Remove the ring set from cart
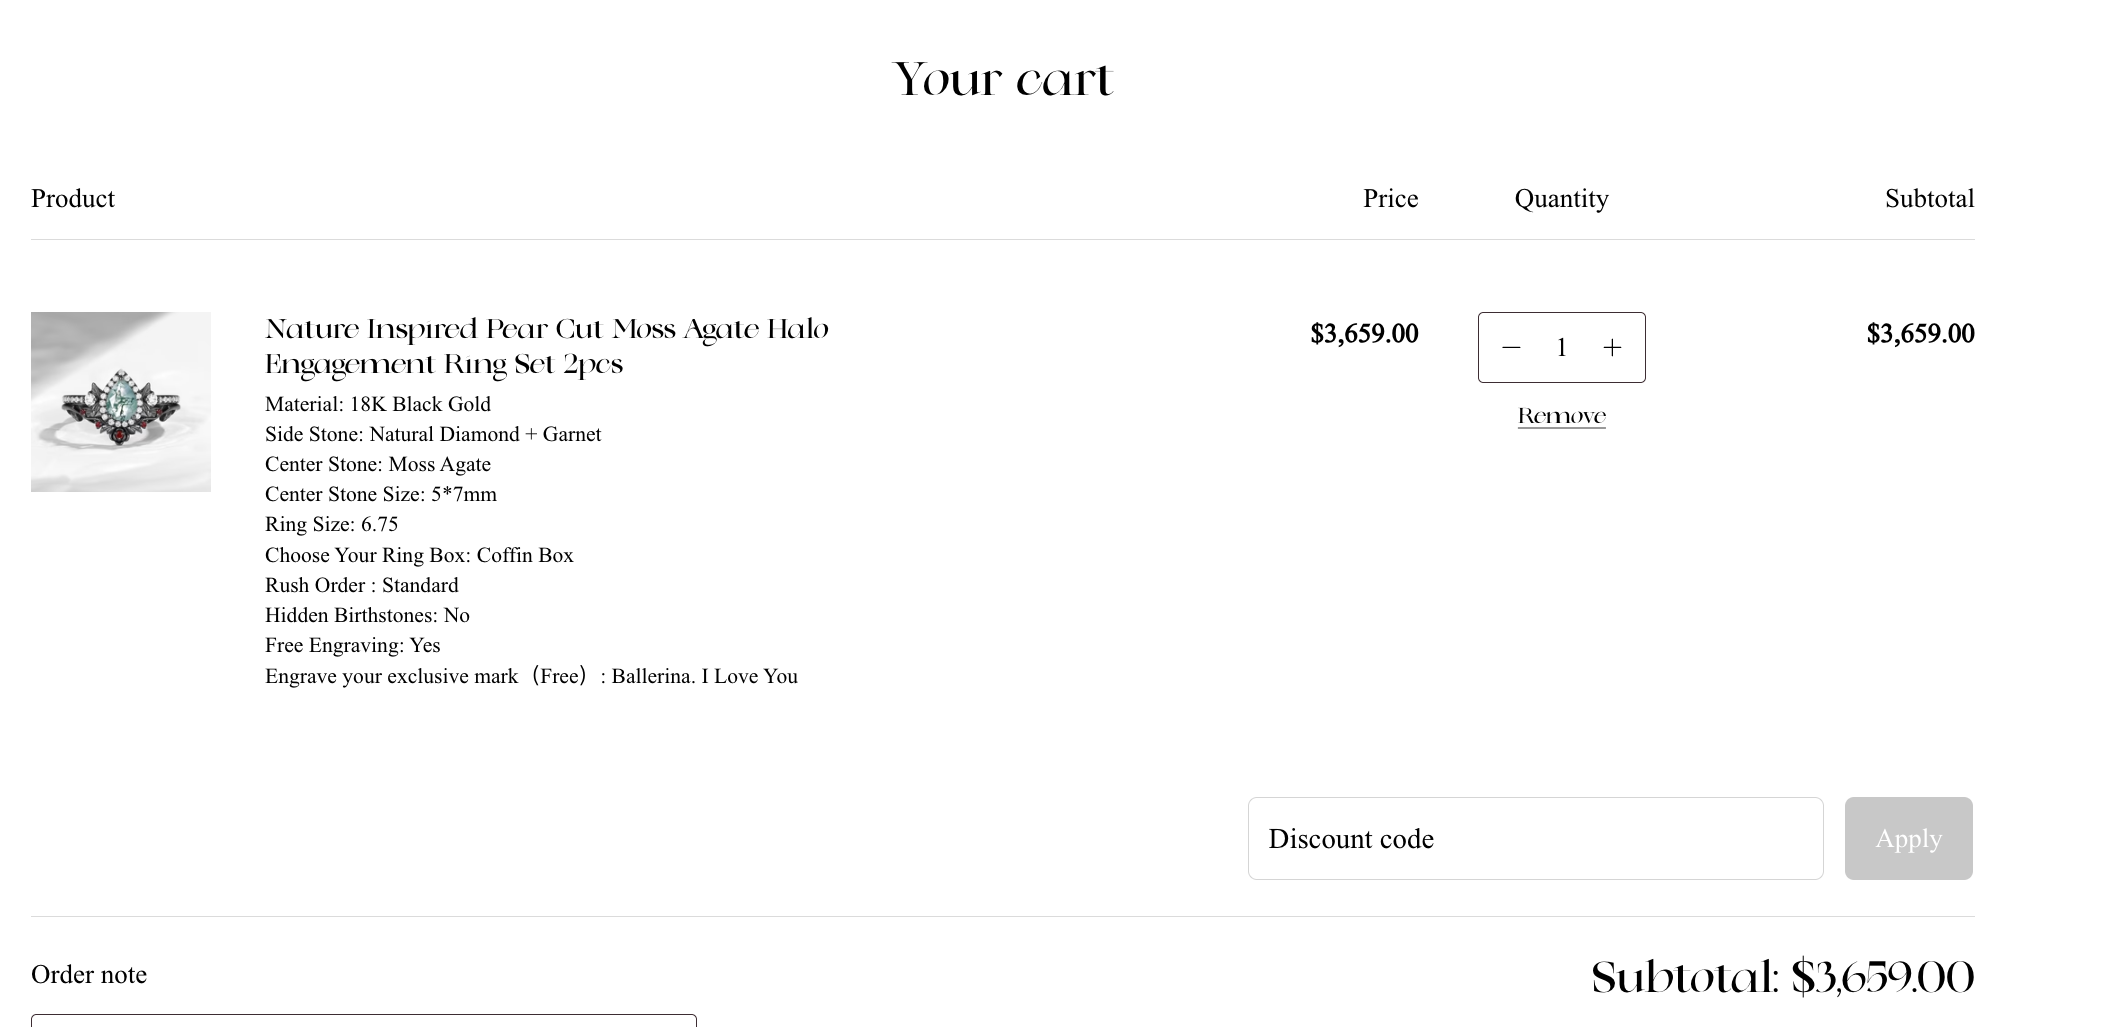The height and width of the screenshot is (1028, 2122). [x=1561, y=416]
